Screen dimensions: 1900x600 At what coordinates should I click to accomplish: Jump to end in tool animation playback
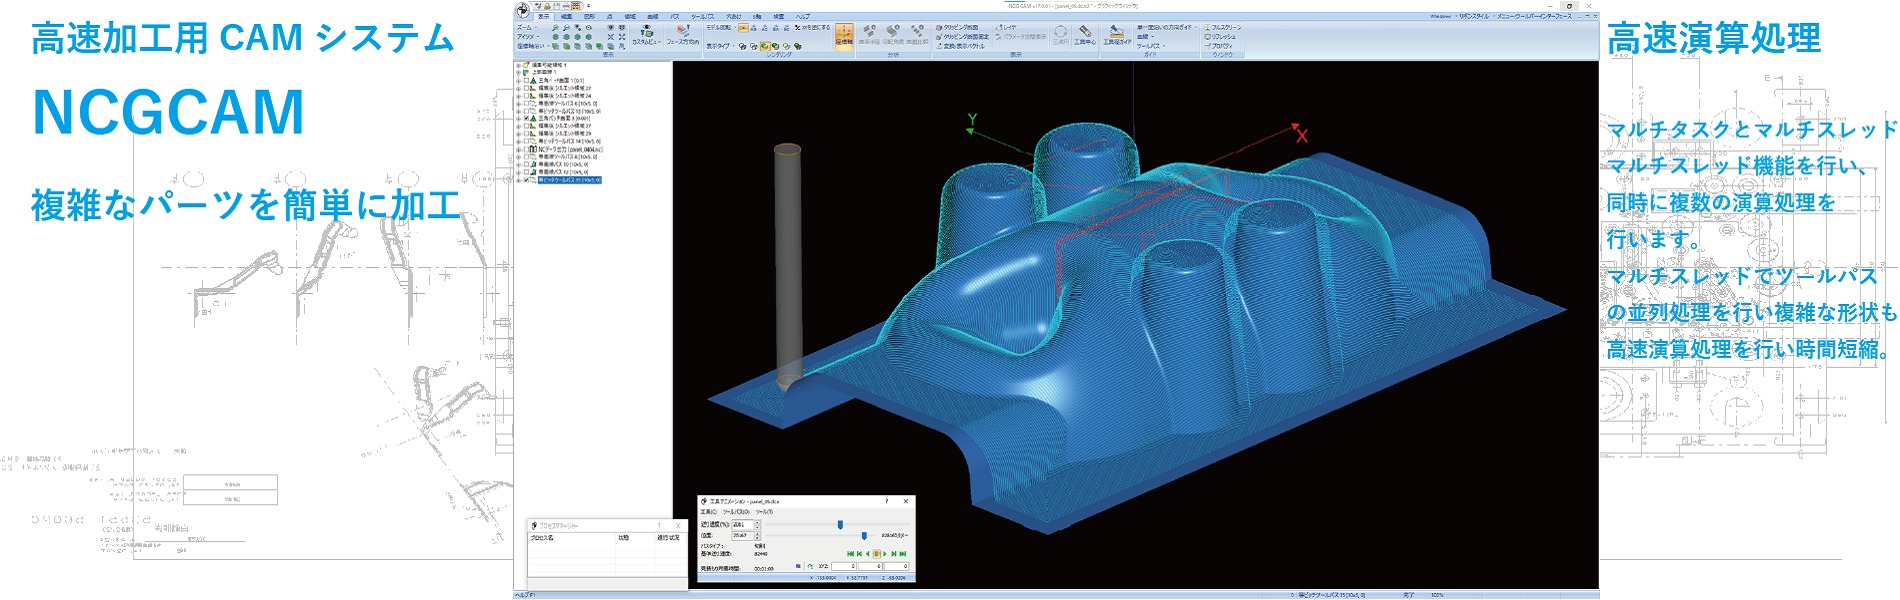903,553
